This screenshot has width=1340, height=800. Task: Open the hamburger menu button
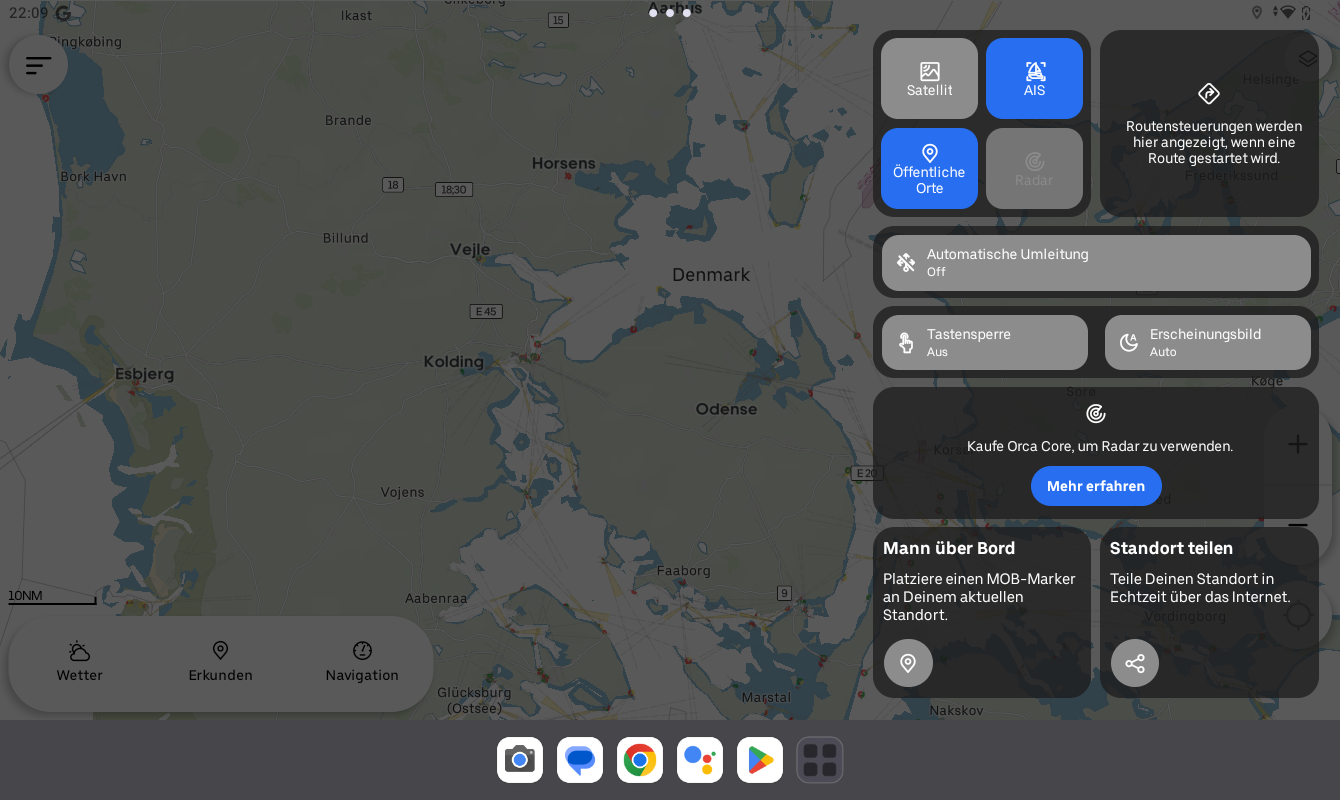pos(38,65)
